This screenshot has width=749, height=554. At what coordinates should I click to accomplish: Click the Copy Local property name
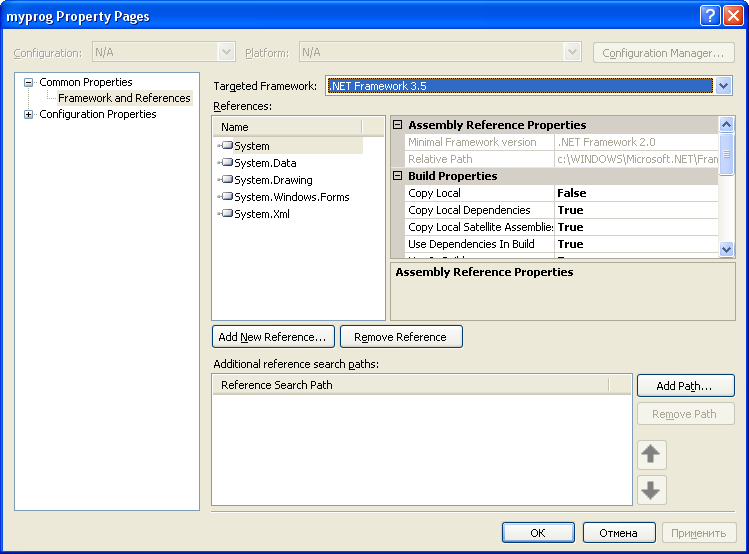pyautogui.click(x=480, y=193)
